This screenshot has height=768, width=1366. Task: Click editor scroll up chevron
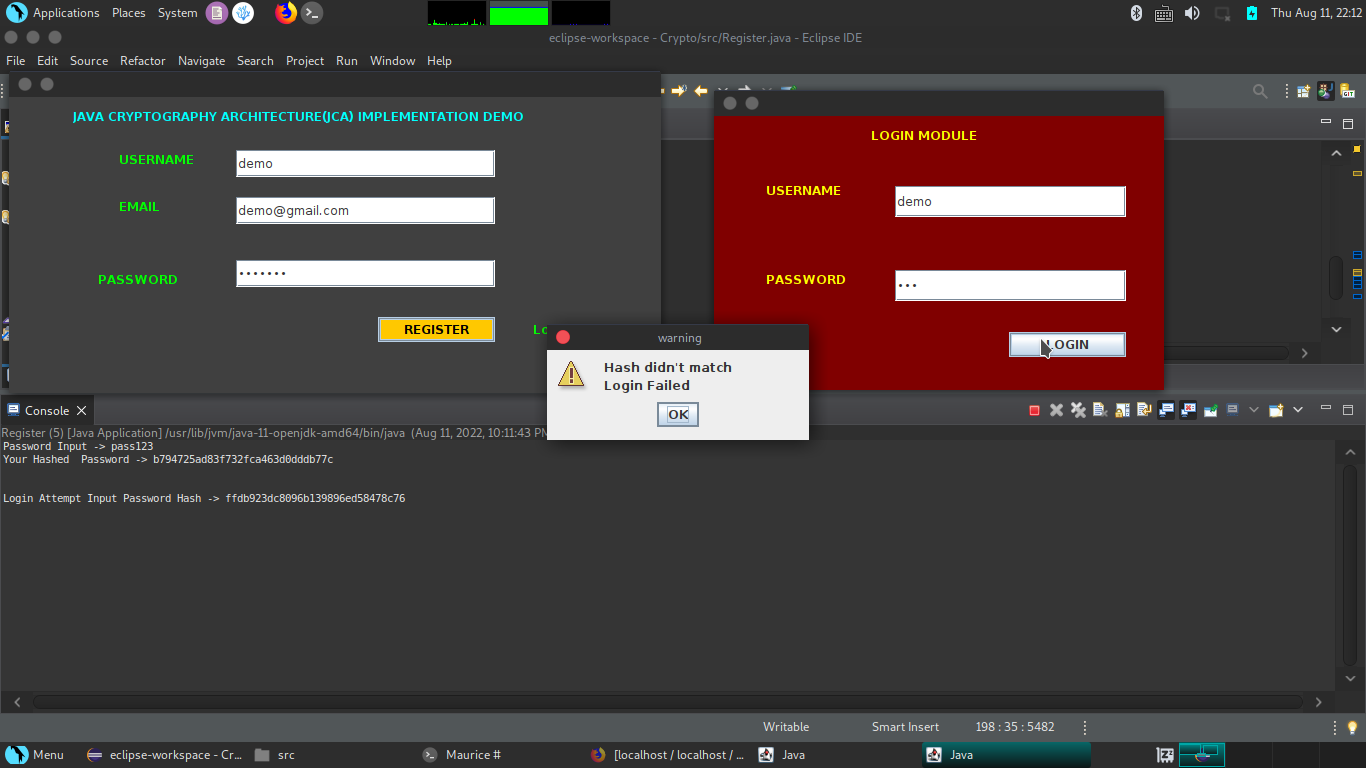pyautogui.click(x=1336, y=153)
